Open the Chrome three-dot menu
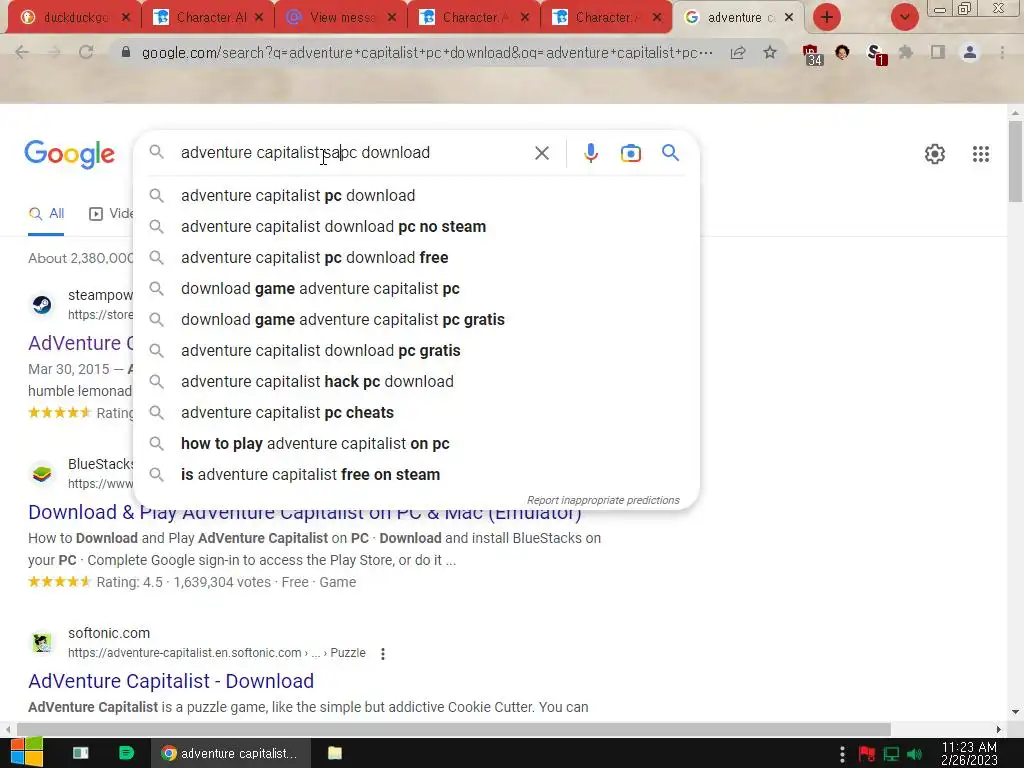Image resolution: width=1024 pixels, height=768 pixels. click(1002, 52)
